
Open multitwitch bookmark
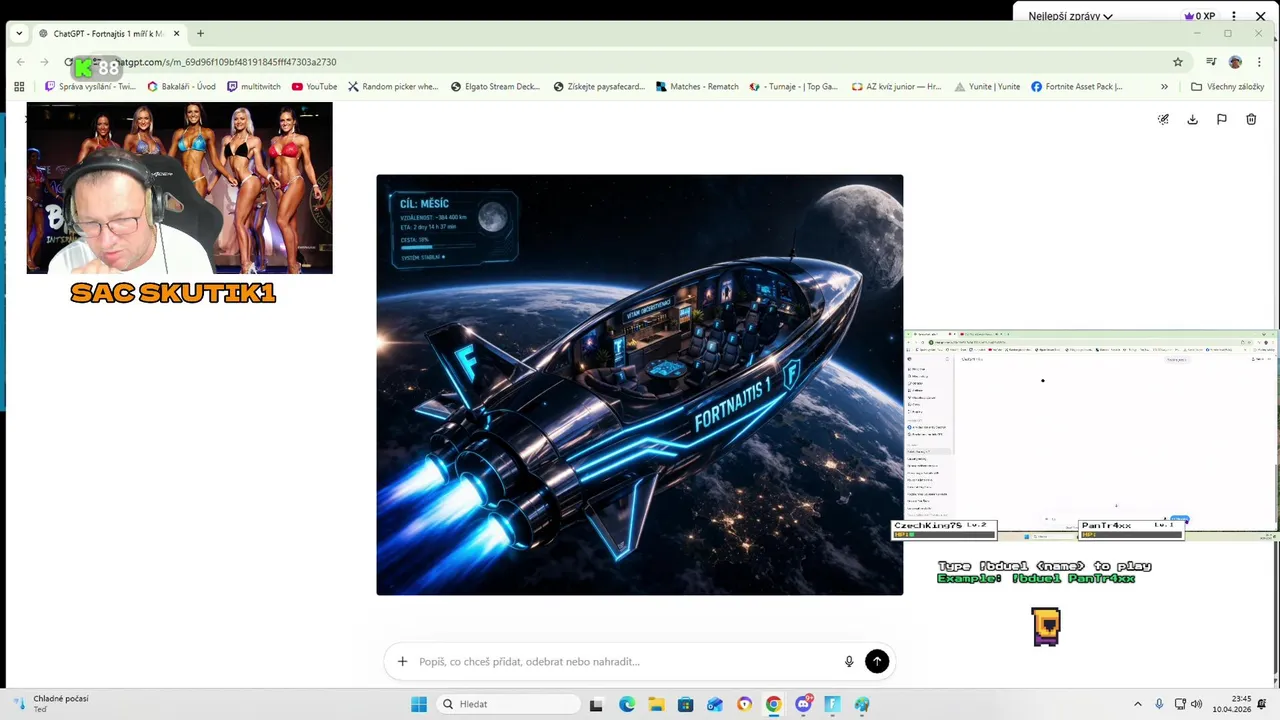point(254,87)
